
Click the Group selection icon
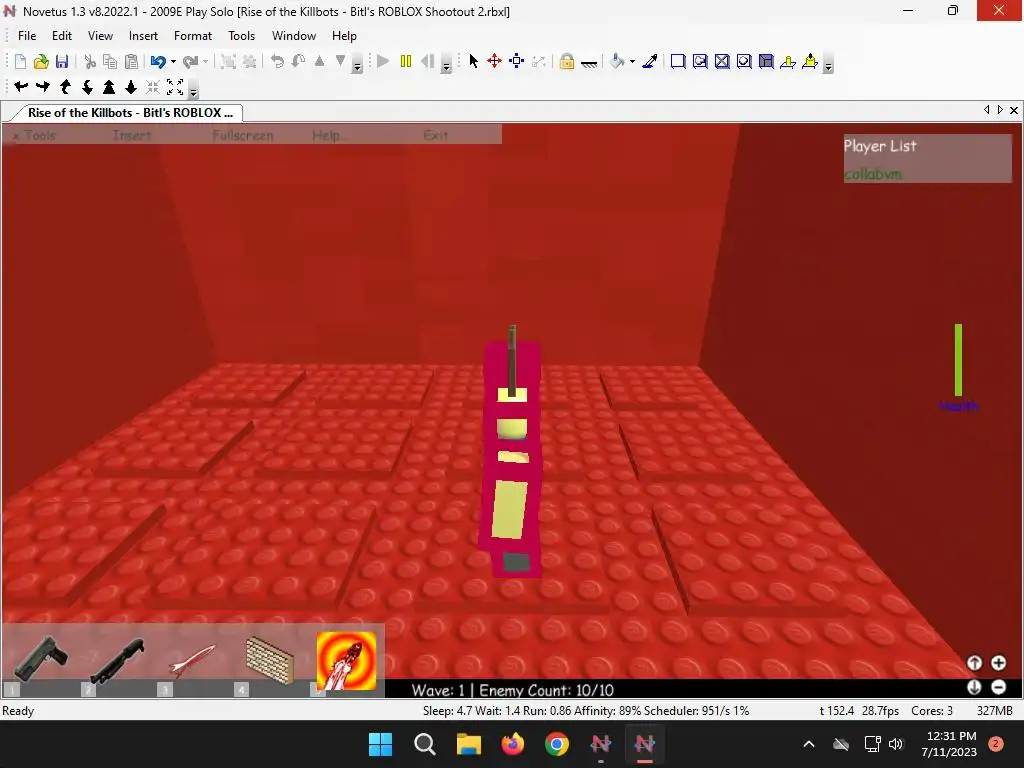coord(228,61)
